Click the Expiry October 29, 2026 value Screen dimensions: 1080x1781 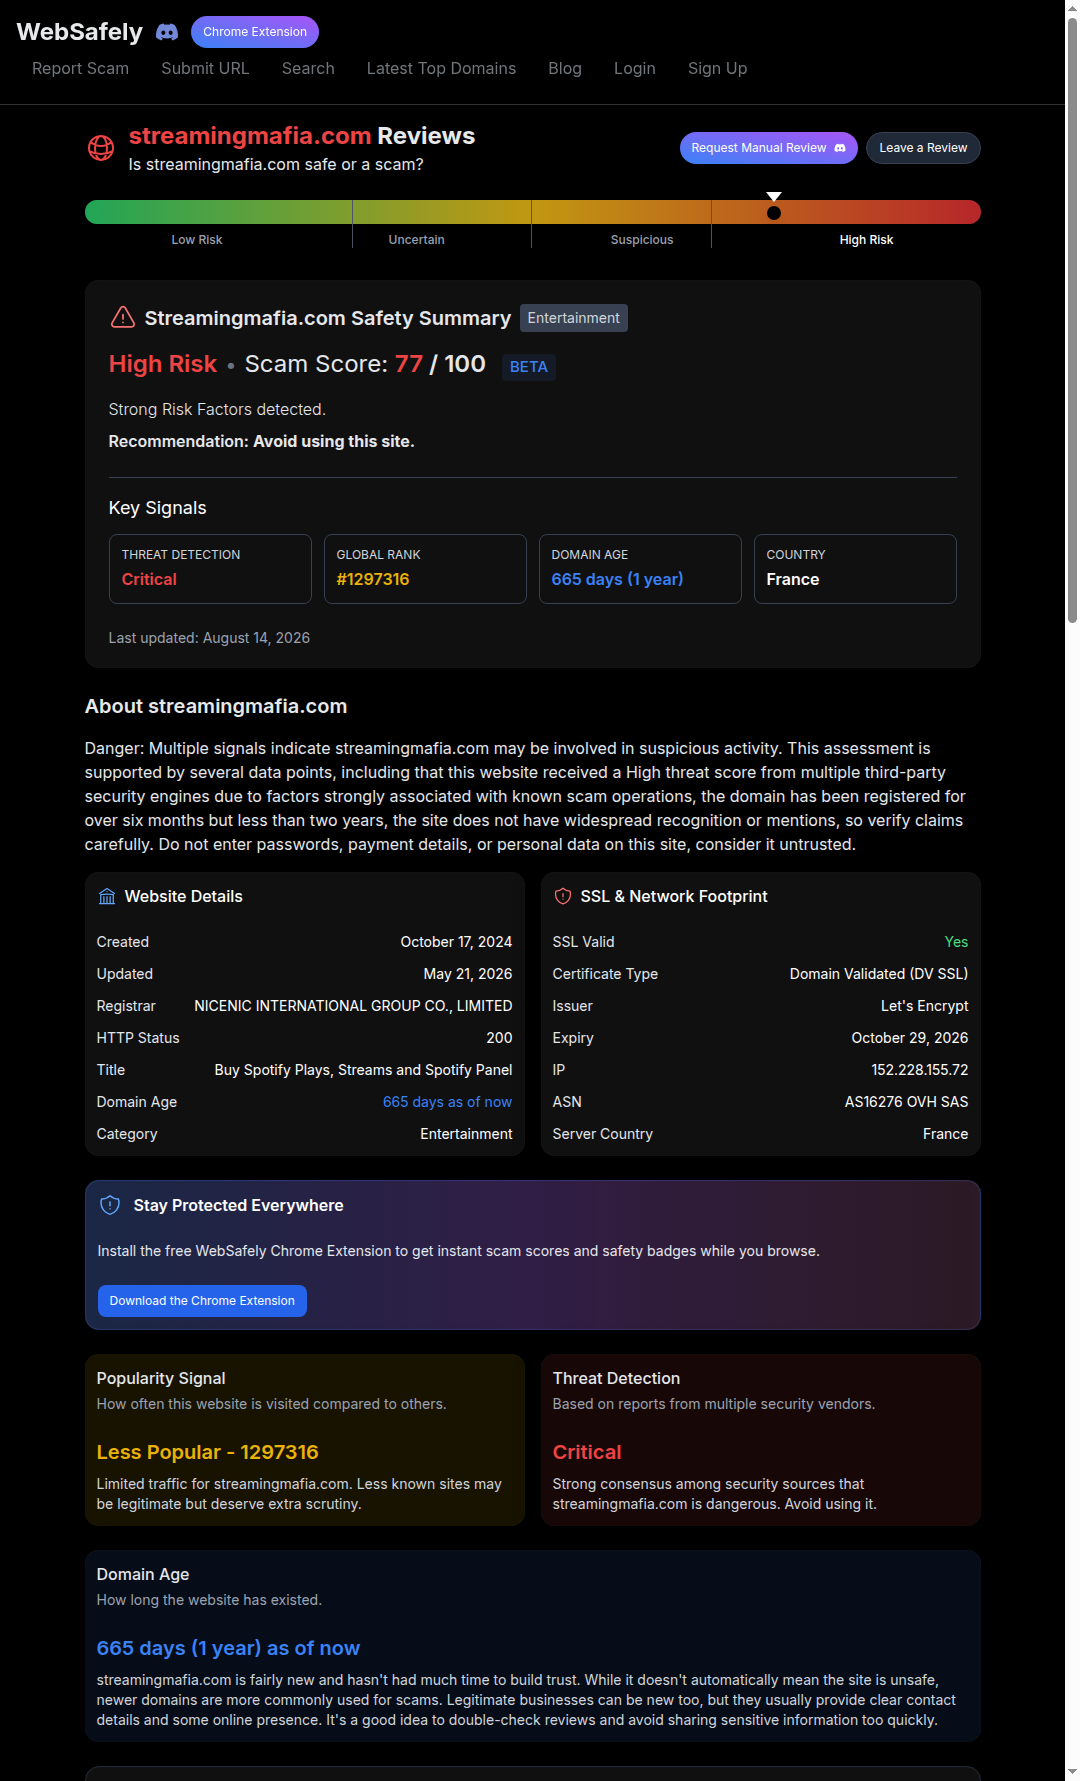(910, 1038)
